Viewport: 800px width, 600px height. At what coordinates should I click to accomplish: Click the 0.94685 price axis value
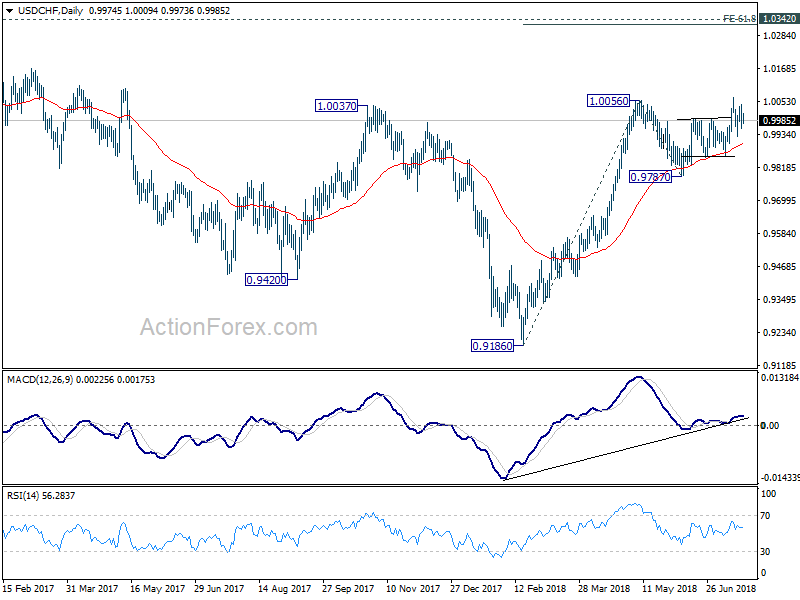pos(779,266)
